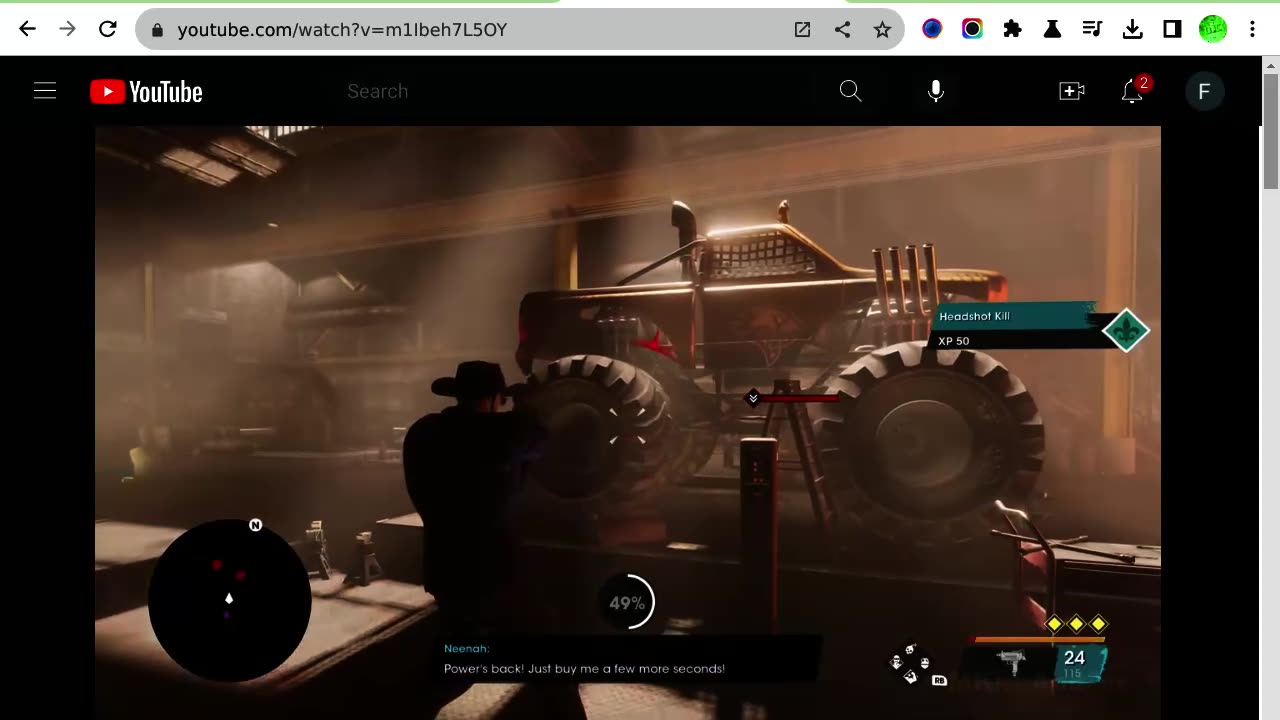Image resolution: width=1280 pixels, height=720 pixels.
Task: Go to YouTube home via logo
Action: 146,92
